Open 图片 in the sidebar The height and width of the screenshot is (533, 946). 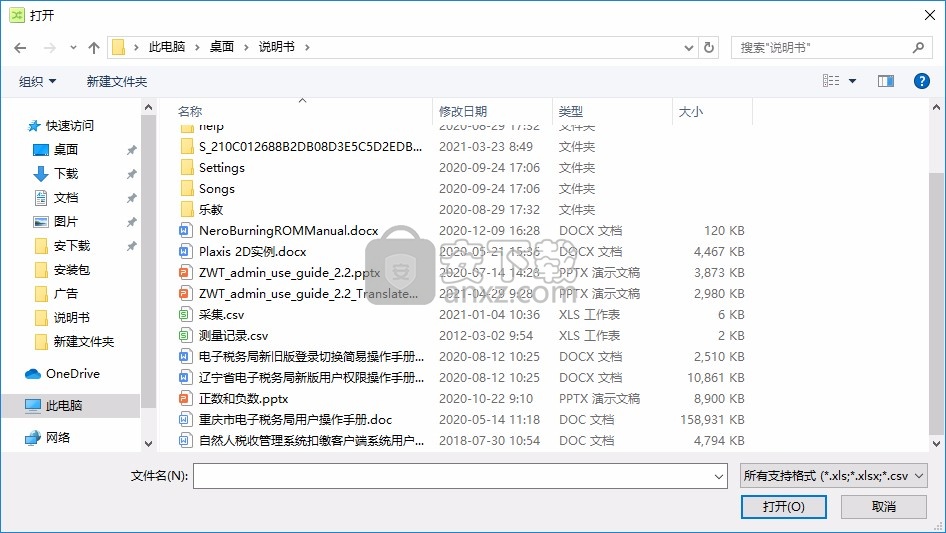point(66,222)
